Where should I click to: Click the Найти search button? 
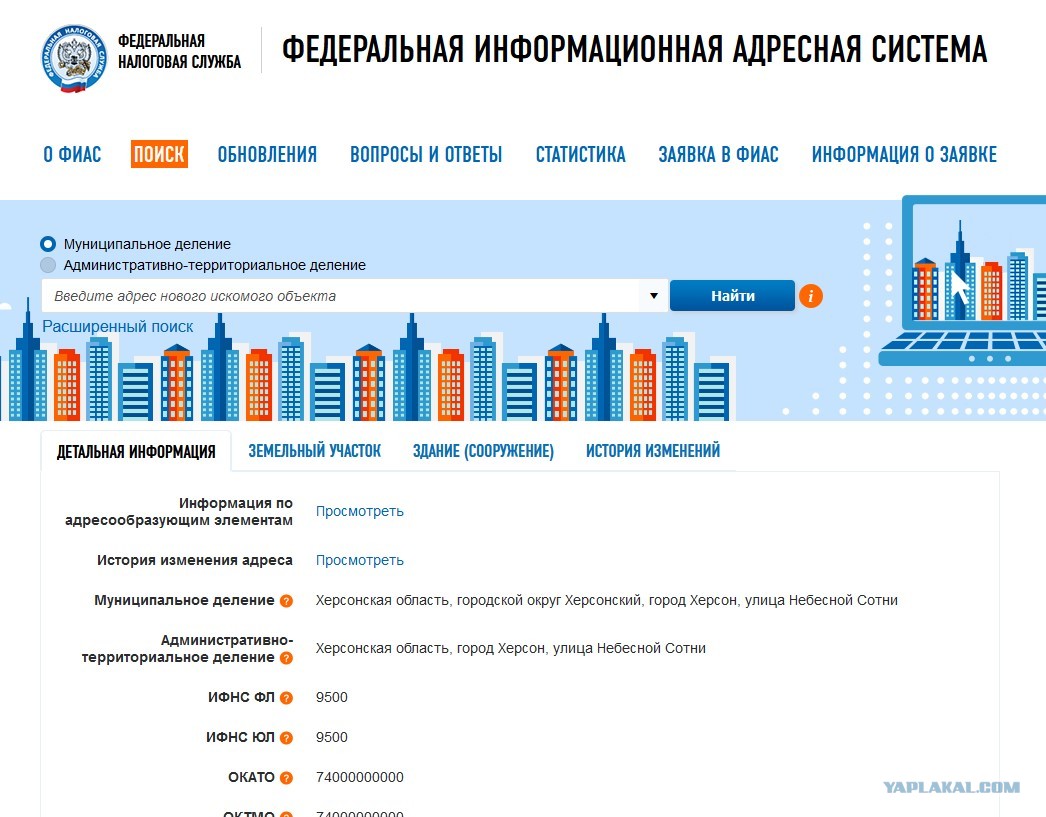tap(732, 295)
